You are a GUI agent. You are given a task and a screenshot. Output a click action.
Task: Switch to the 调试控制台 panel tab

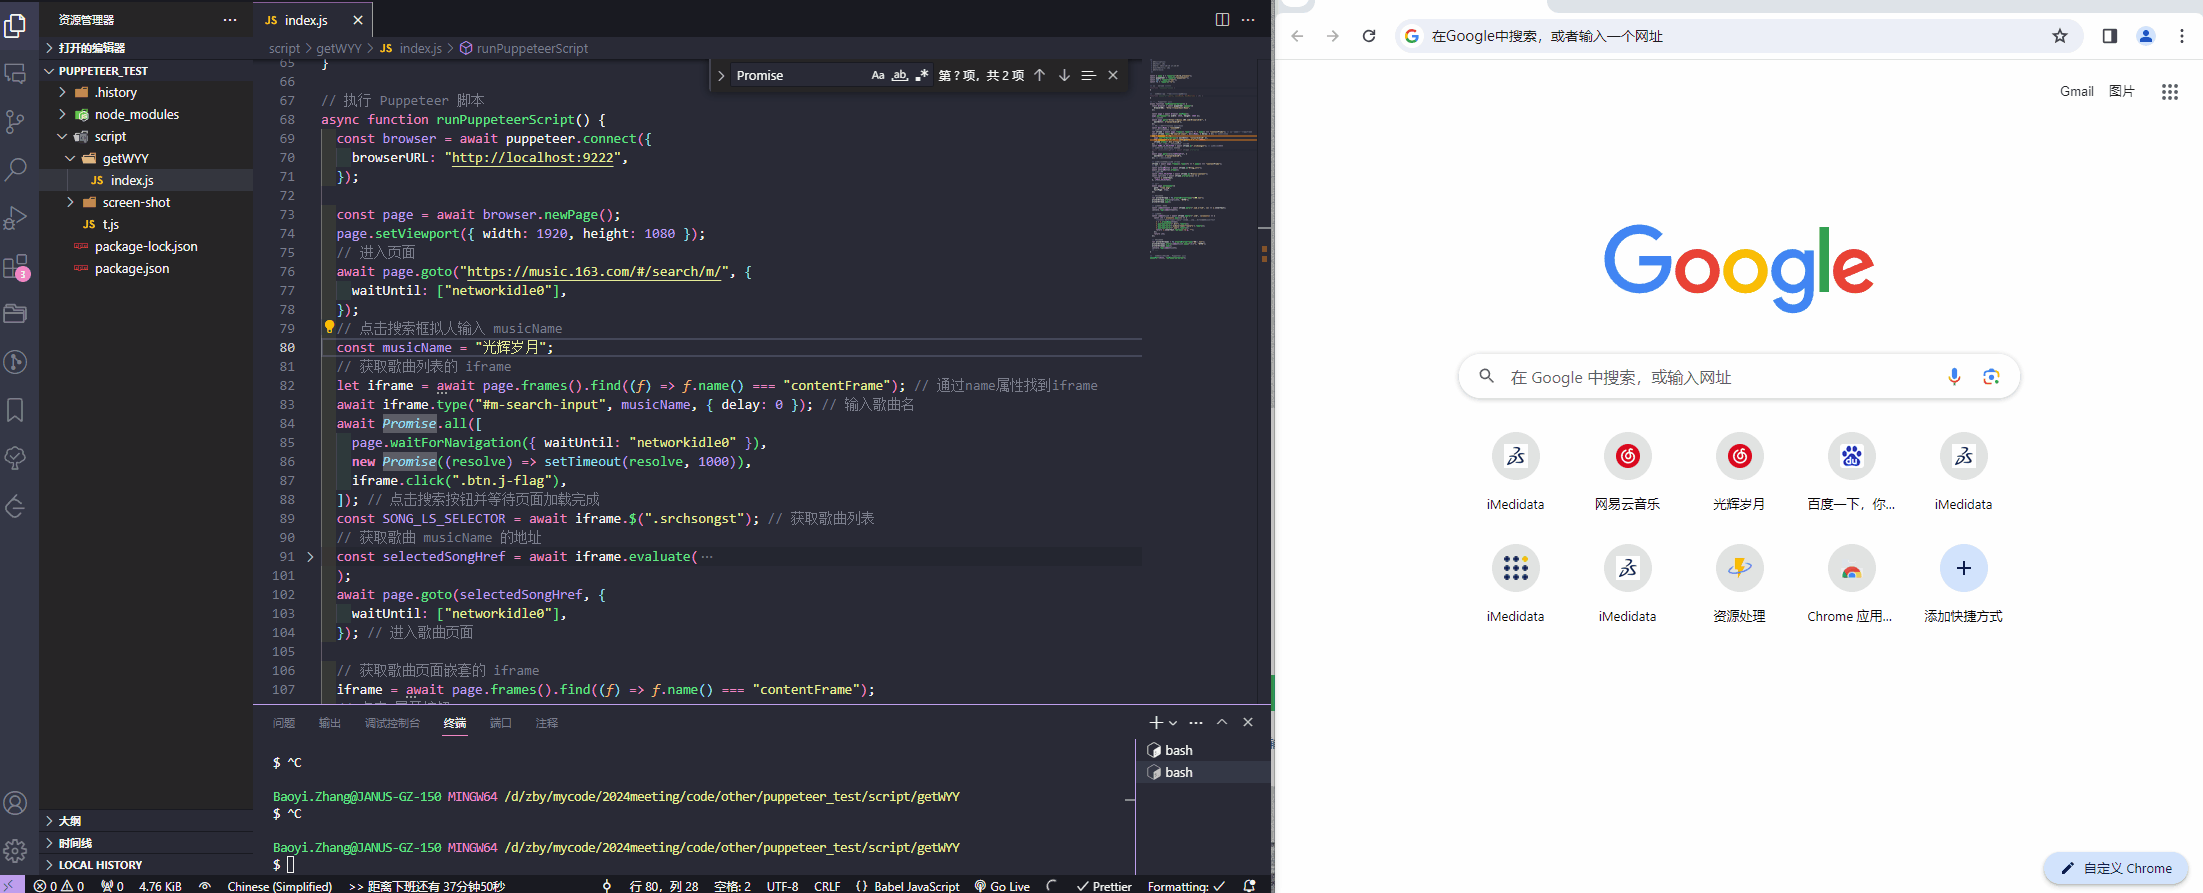[x=392, y=723]
